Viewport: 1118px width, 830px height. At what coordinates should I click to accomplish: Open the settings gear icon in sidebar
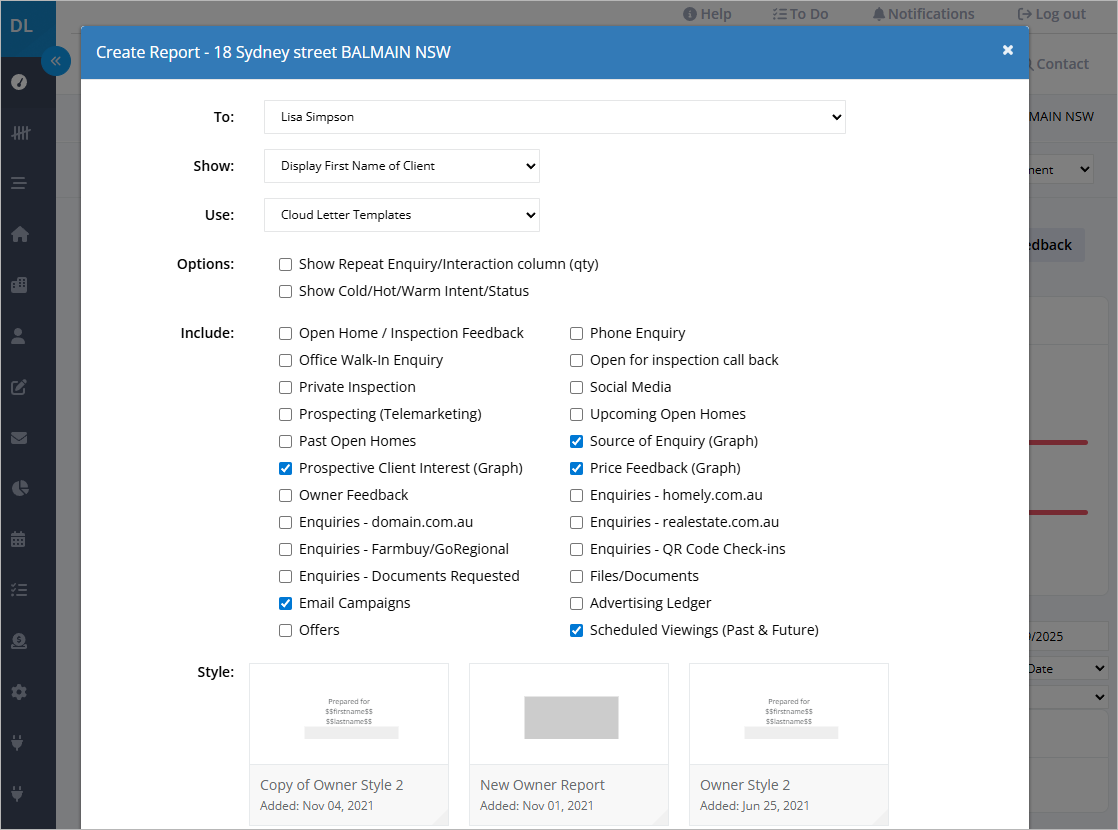pyautogui.click(x=19, y=692)
